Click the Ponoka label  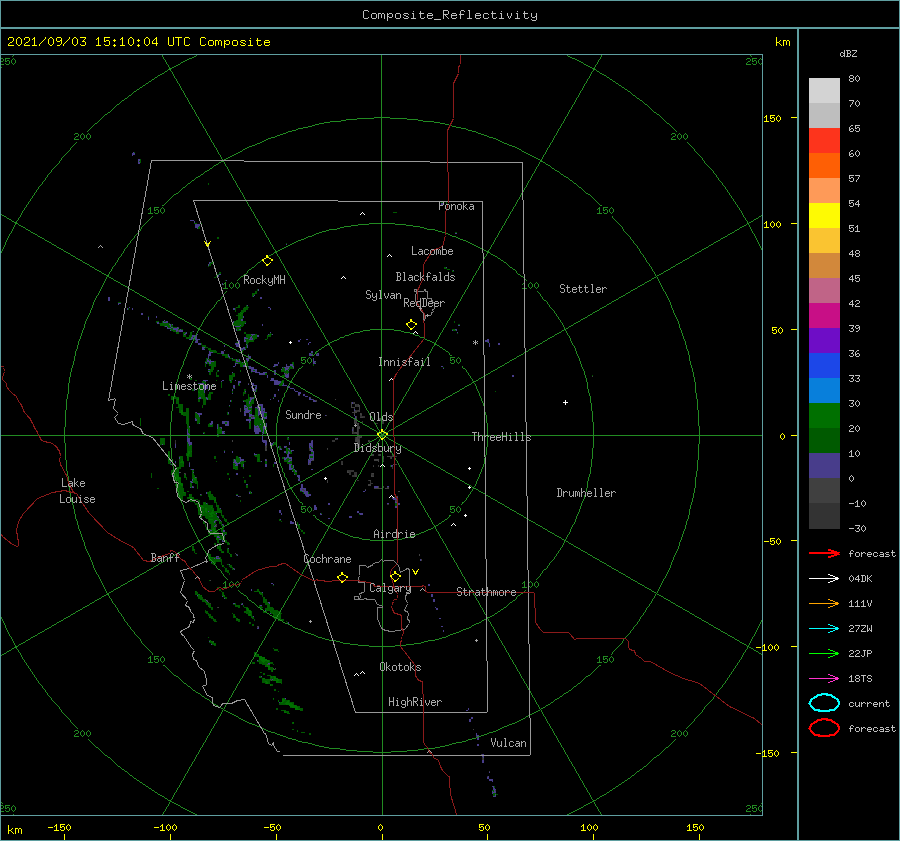[456, 206]
